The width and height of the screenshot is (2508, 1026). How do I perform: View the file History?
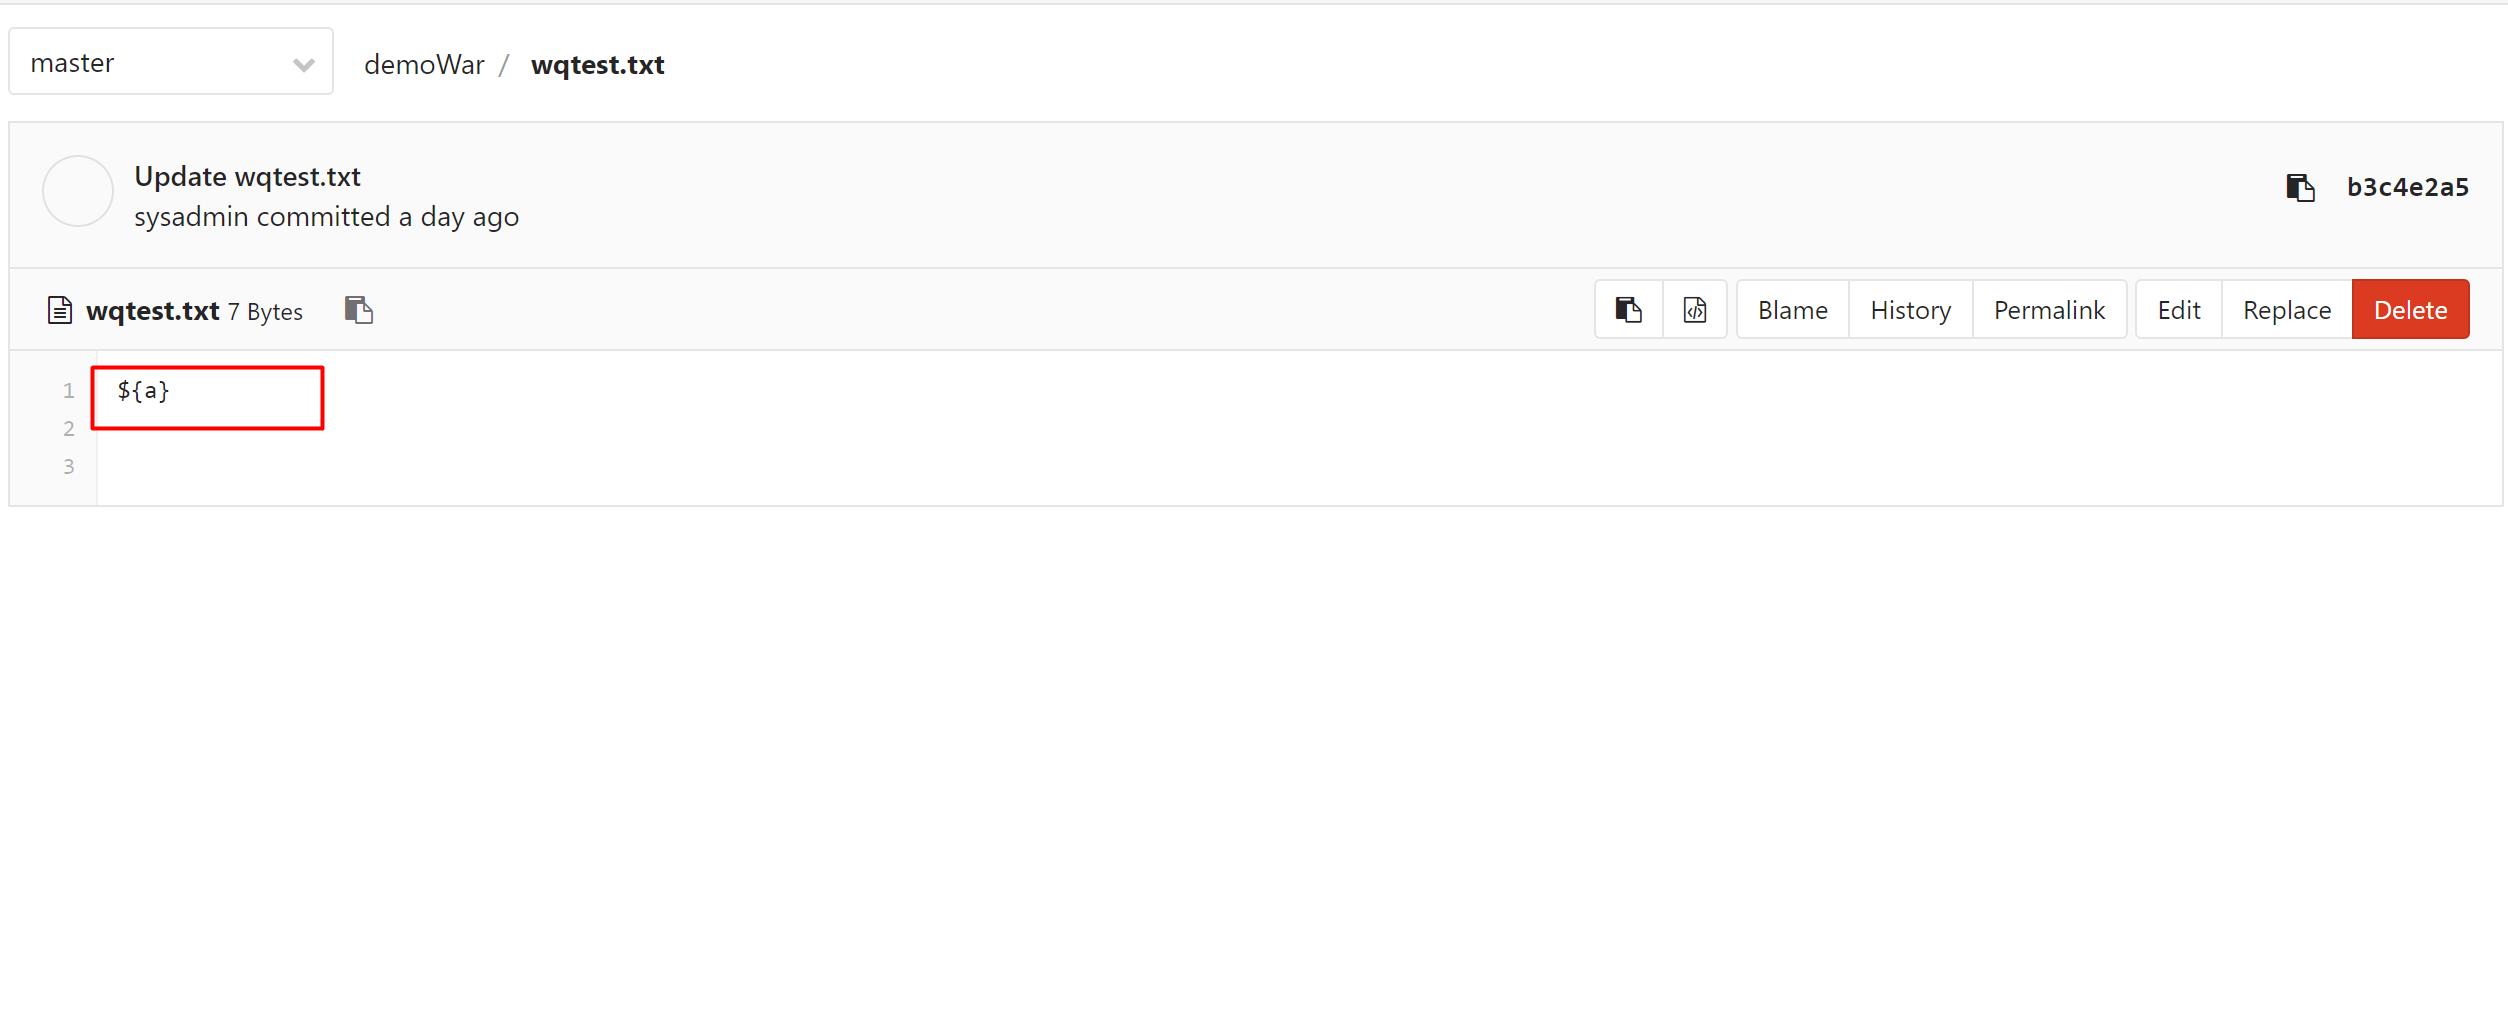click(1910, 310)
